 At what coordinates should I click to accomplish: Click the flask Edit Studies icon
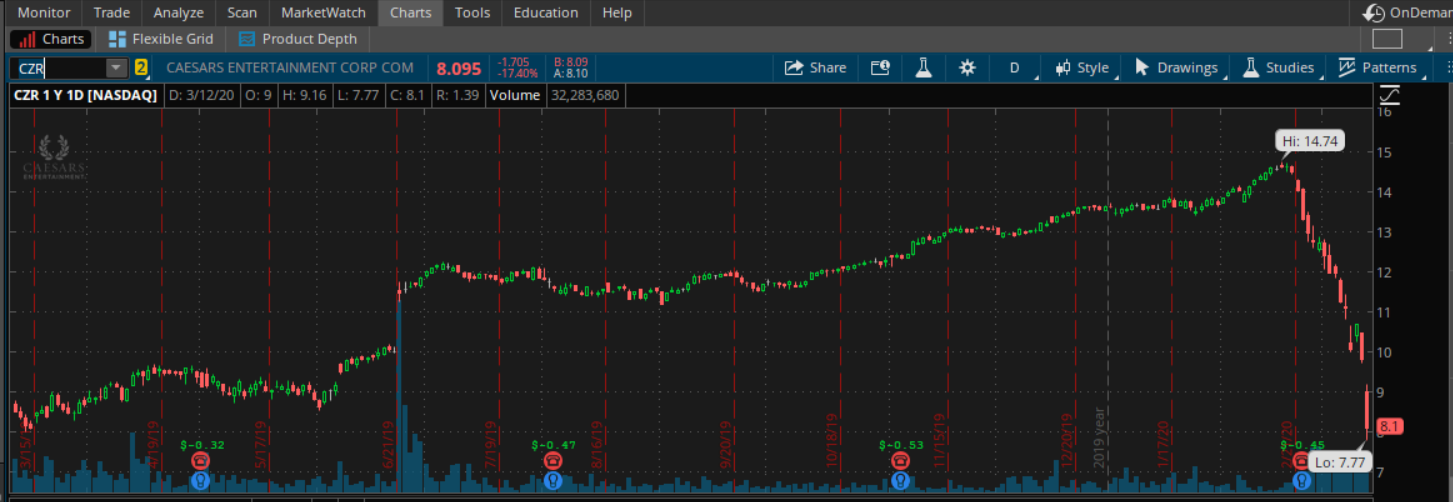tap(923, 68)
